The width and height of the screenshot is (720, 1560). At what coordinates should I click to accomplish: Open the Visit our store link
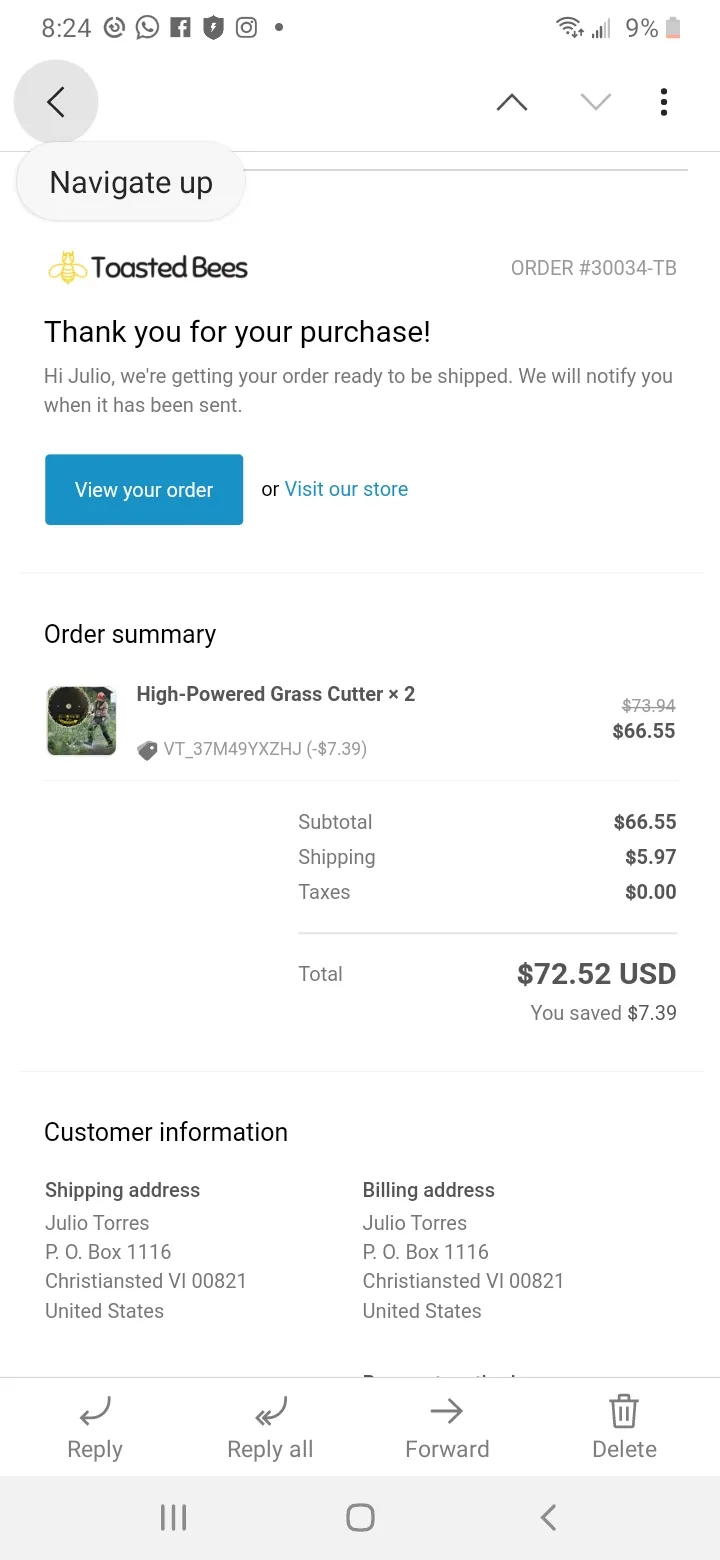click(346, 489)
